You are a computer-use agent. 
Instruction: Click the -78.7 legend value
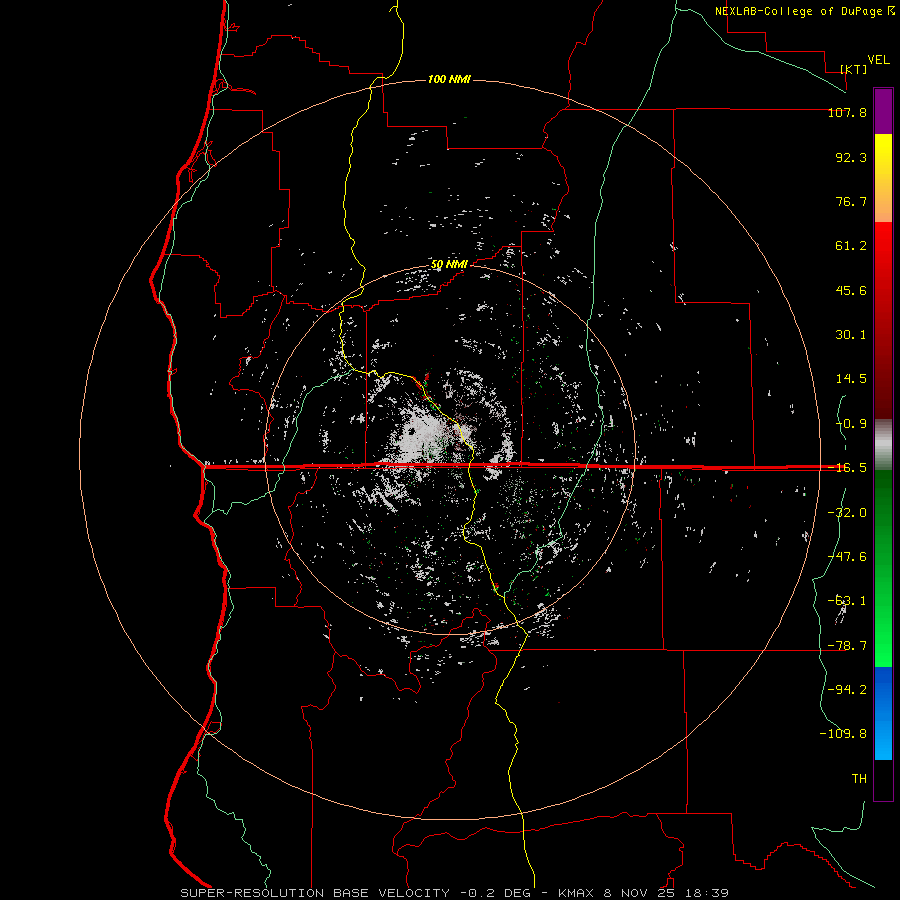847,646
